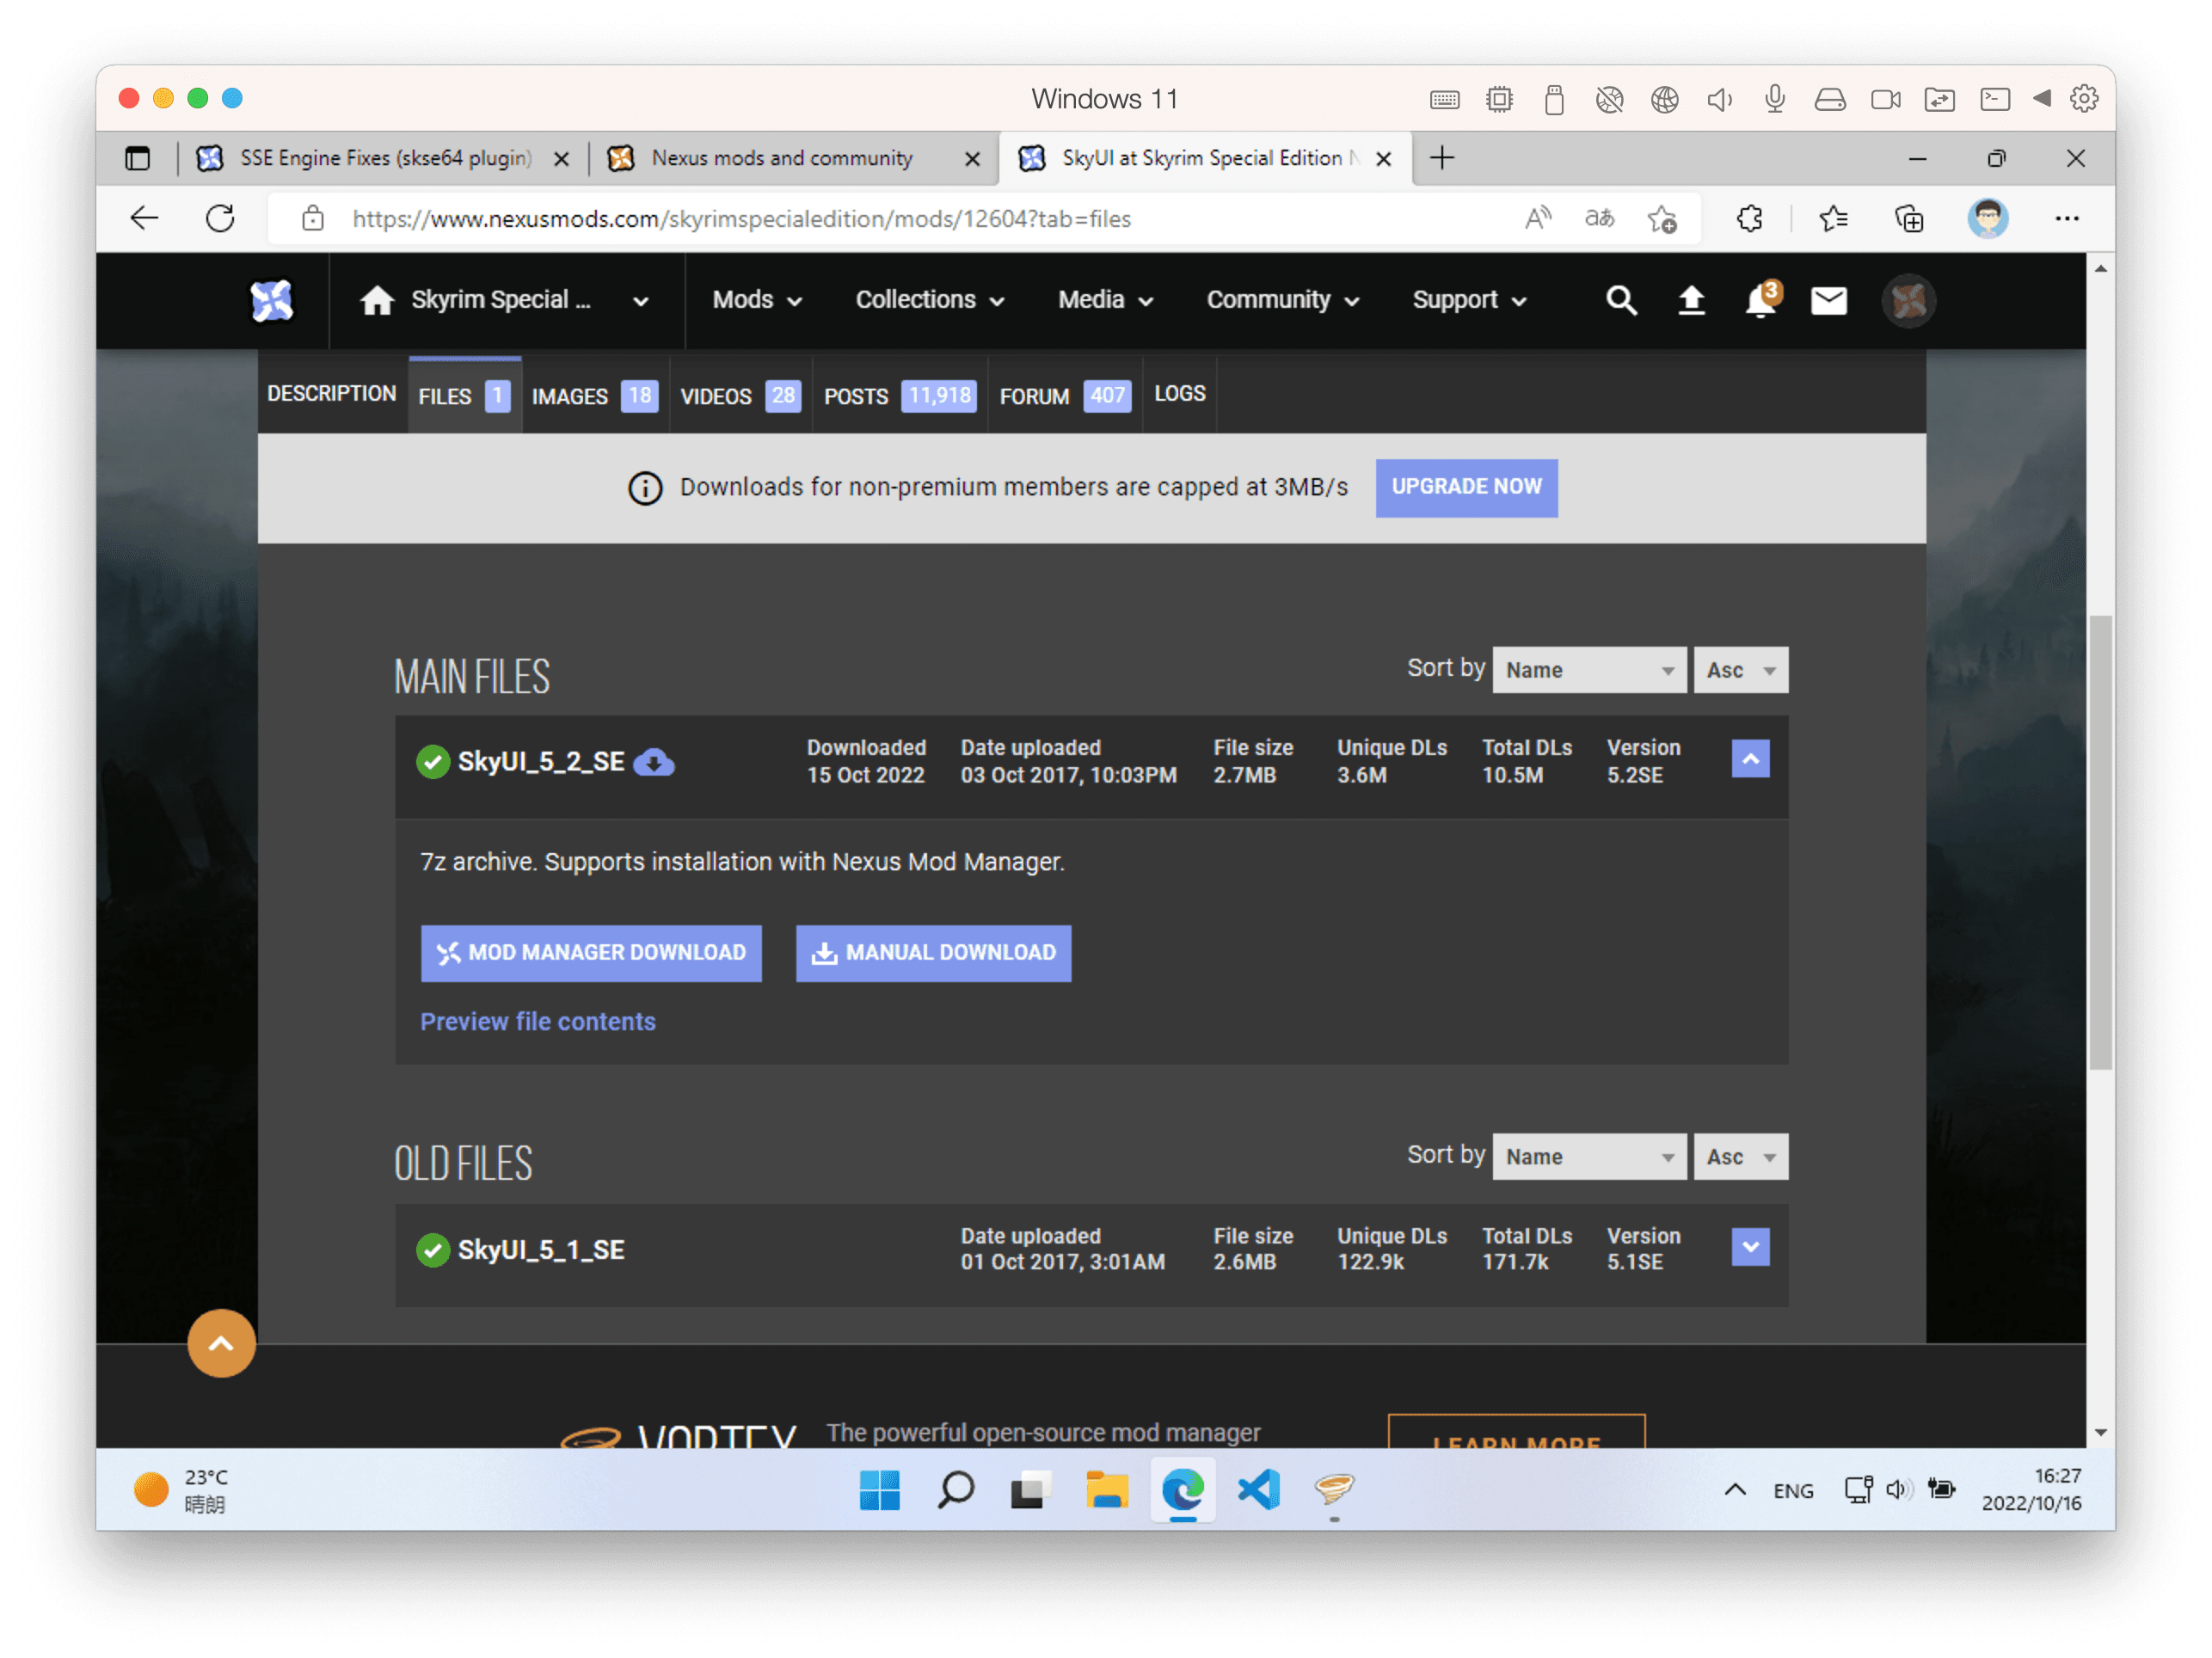The image size is (2212, 1658).
Task: Click the translate icon in address bar
Action: coord(1599,218)
